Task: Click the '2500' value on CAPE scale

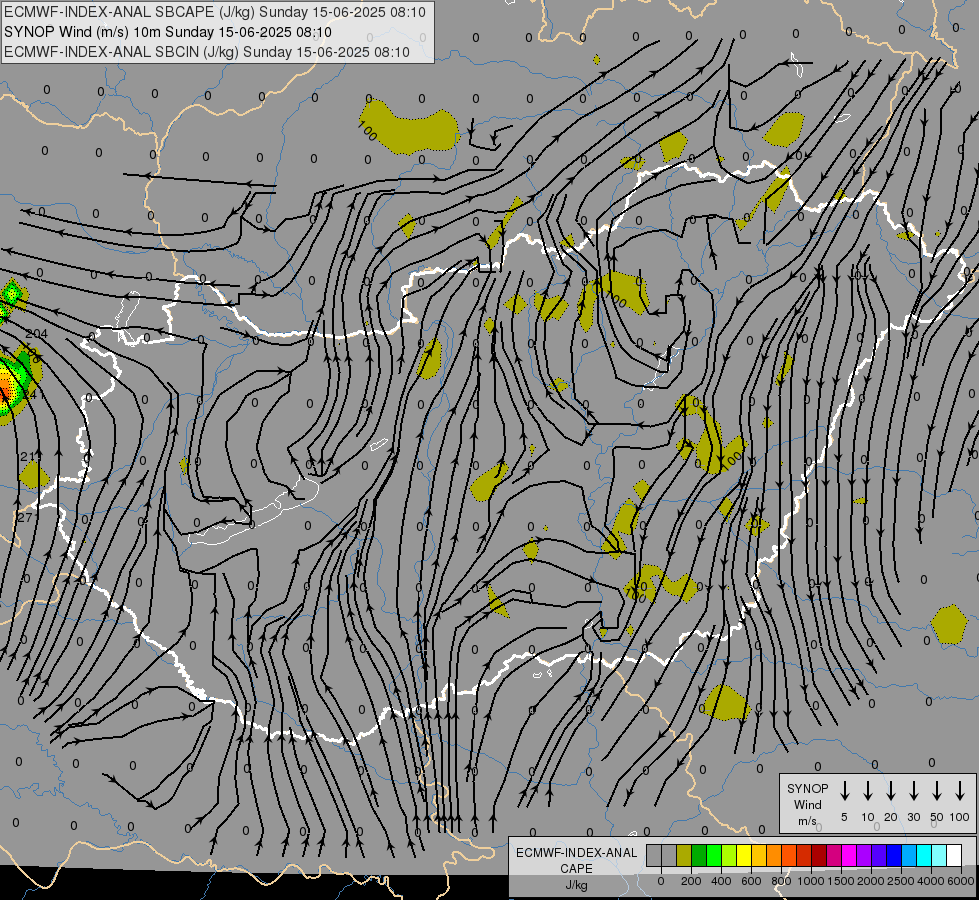Action: point(901,881)
